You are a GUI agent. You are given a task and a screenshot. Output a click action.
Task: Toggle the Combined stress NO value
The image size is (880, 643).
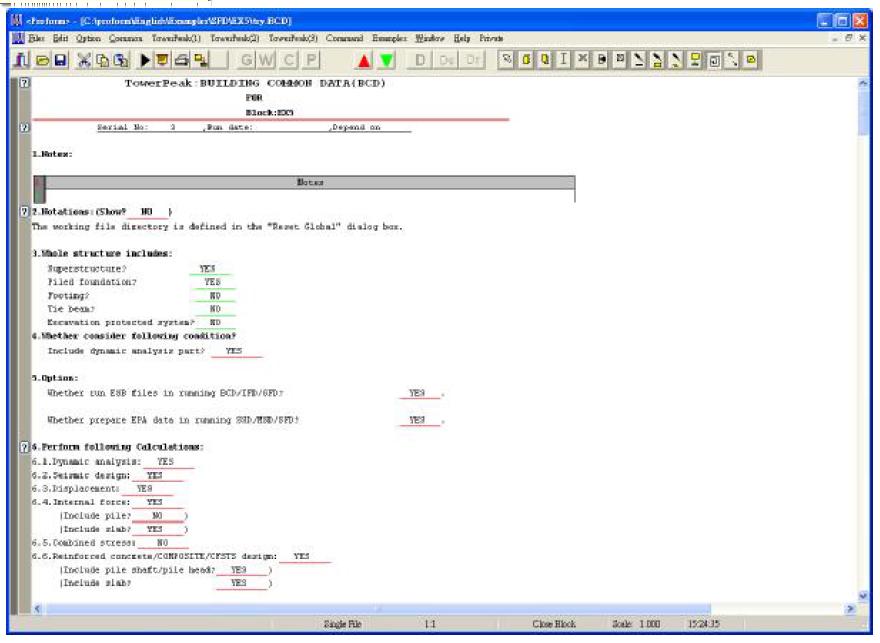click(163, 543)
